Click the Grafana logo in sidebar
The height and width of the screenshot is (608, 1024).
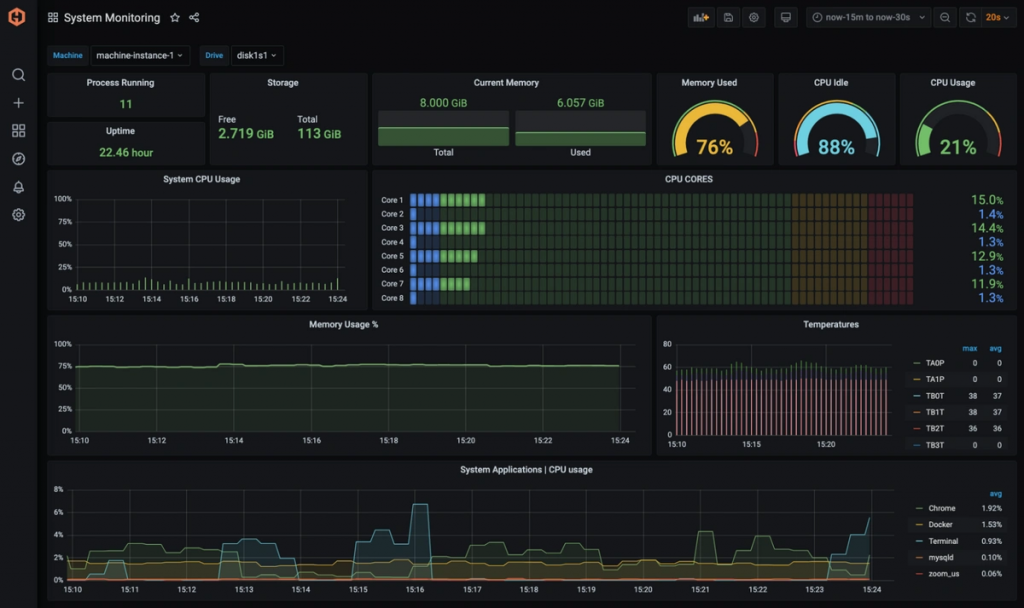point(17,17)
